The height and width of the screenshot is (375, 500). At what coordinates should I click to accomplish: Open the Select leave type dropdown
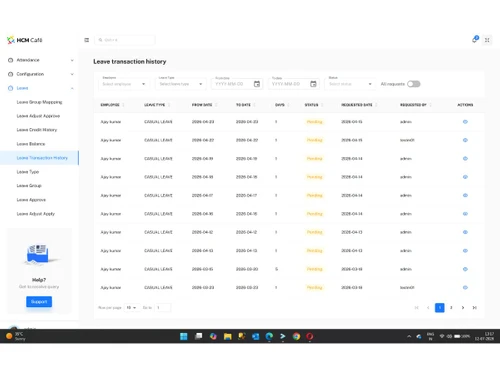point(181,84)
